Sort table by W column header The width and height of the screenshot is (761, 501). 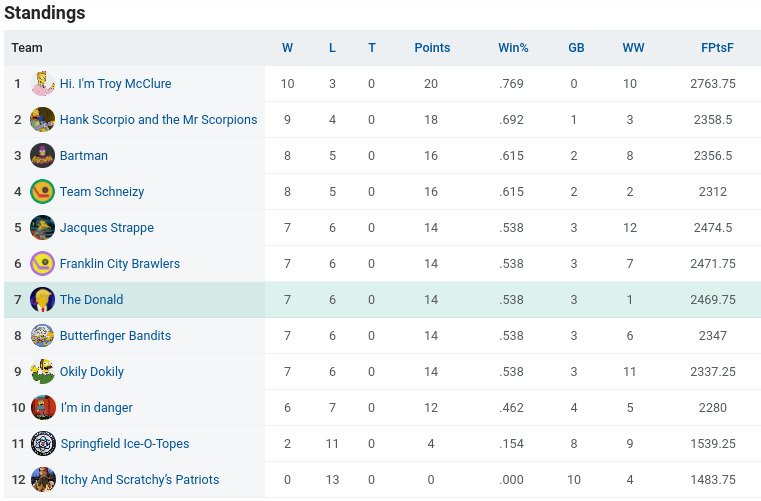tap(287, 48)
